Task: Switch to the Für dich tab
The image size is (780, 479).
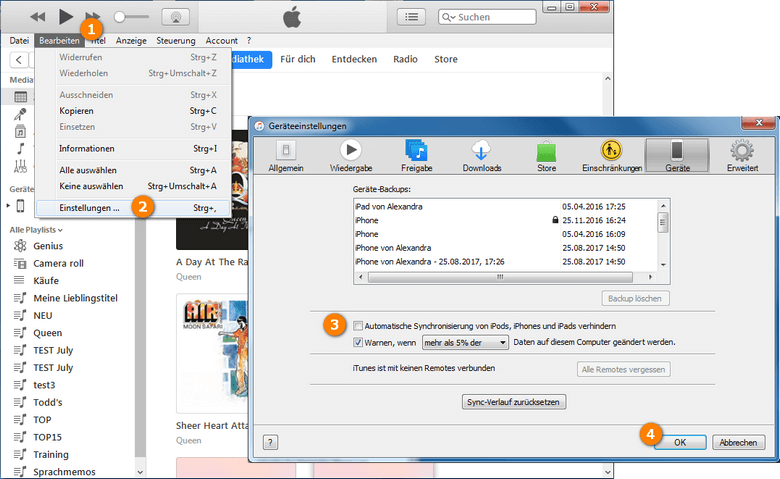Action: (297, 59)
